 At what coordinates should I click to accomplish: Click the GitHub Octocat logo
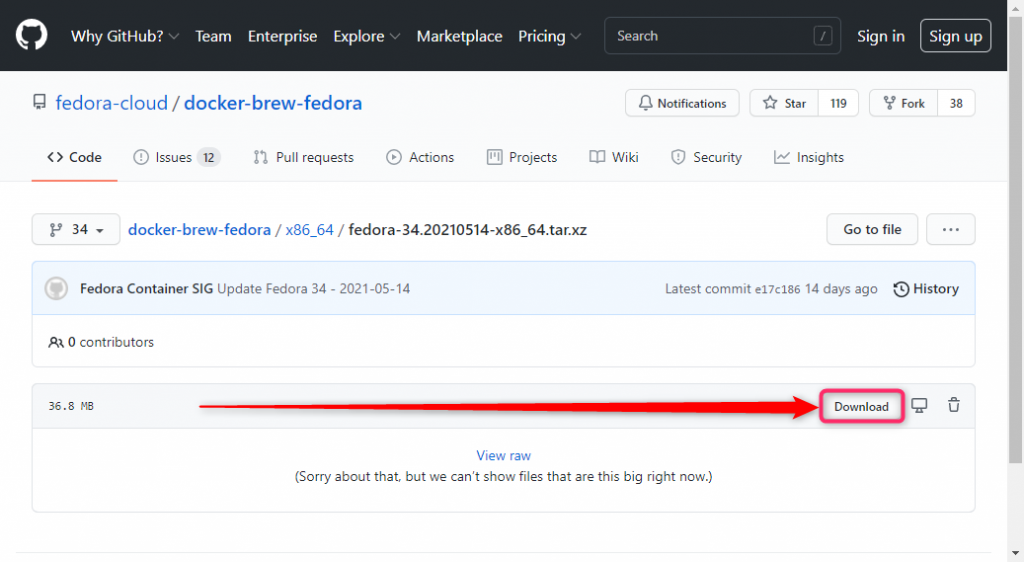[31, 35]
